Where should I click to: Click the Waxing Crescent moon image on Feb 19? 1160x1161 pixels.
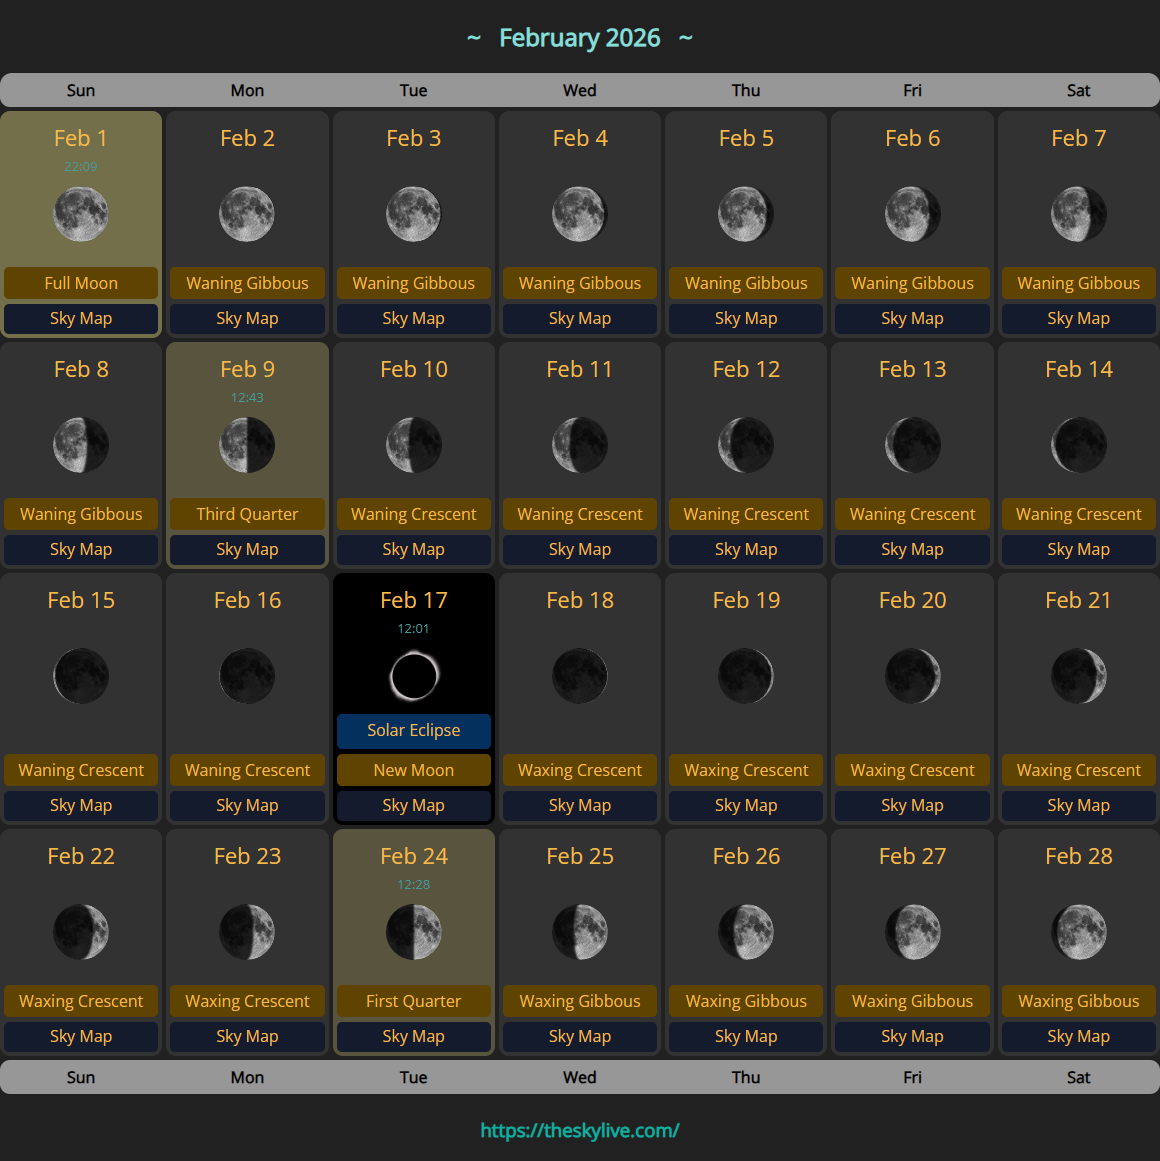pyautogui.click(x=746, y=675)
